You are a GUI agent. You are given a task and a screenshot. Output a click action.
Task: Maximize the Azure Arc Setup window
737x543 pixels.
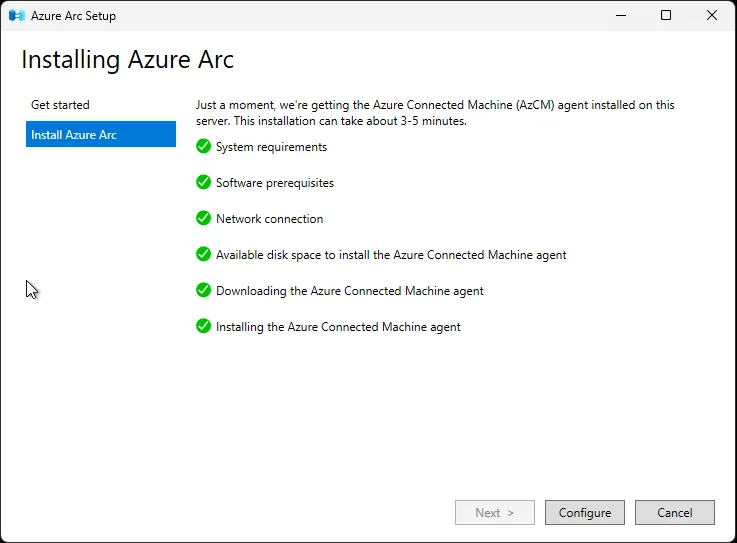pos(666,16)
